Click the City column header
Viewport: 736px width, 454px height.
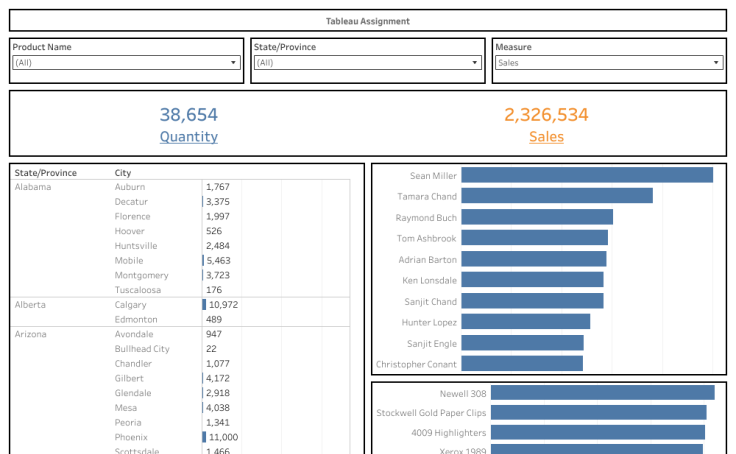coord(123,173)
